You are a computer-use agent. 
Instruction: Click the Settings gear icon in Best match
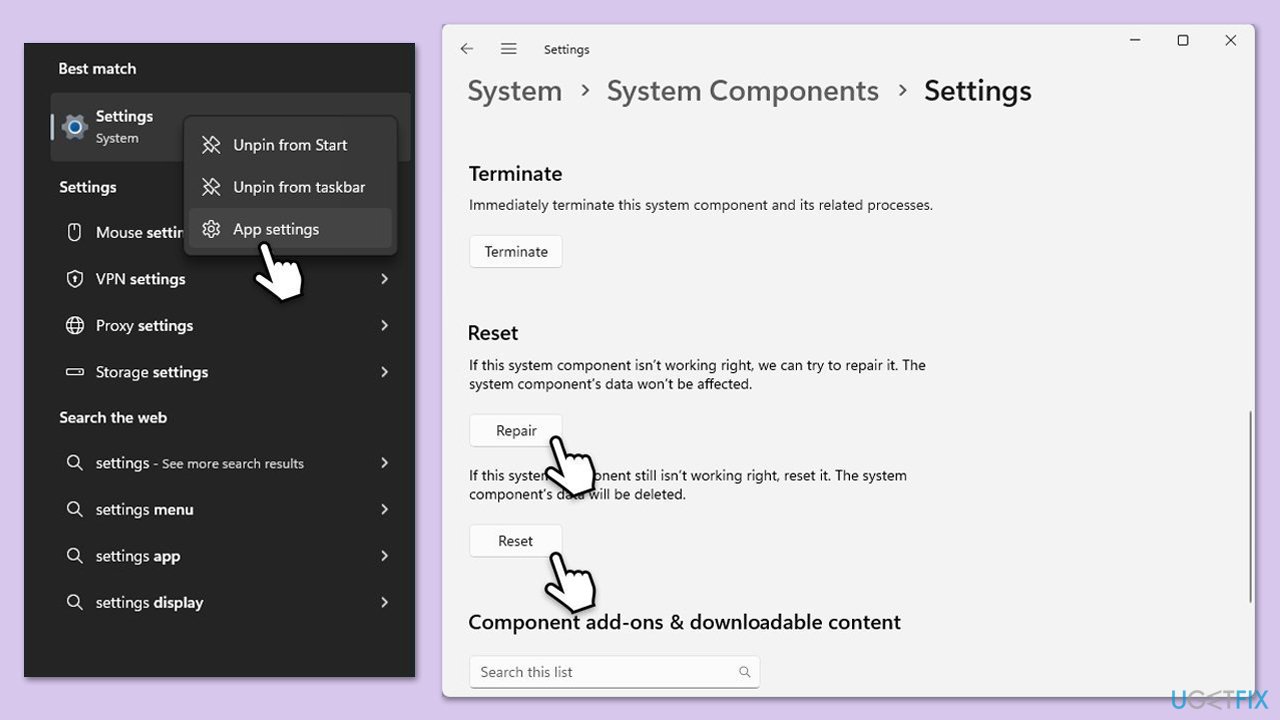[74, 127]
